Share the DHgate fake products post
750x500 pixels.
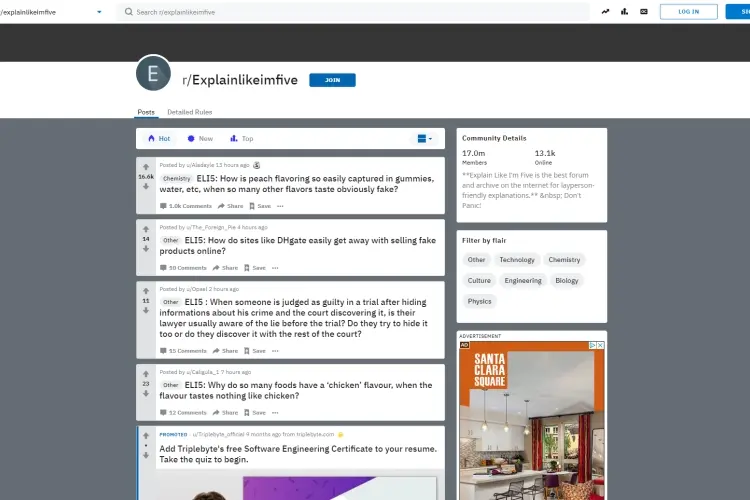point(225,268)
